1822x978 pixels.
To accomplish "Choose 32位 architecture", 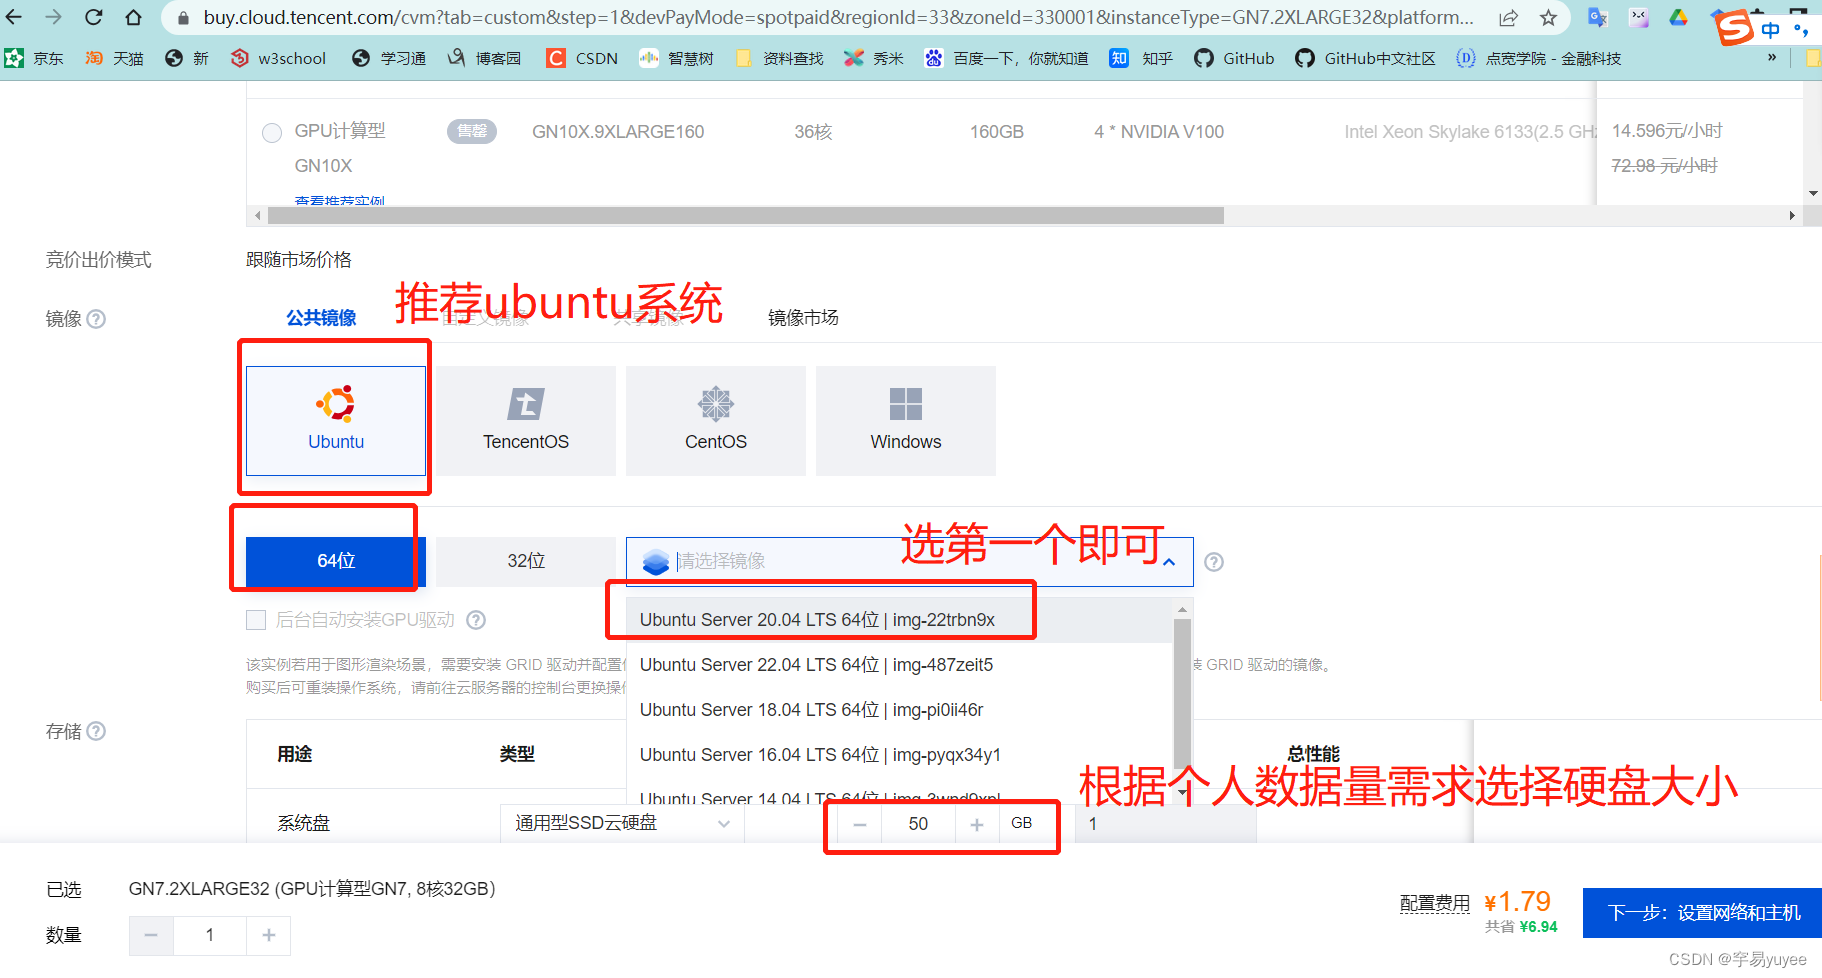I will pos(526,561).
